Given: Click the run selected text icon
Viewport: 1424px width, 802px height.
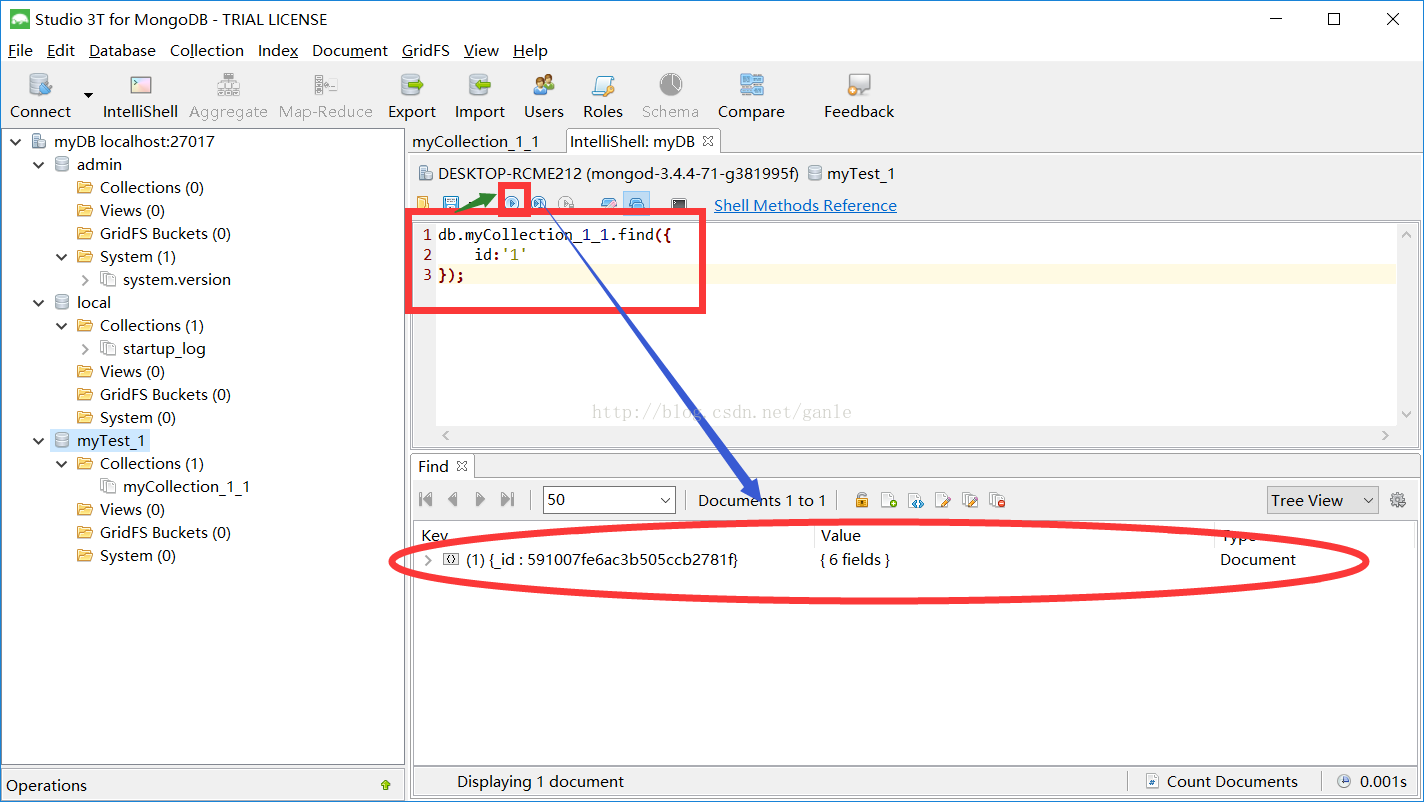Looking at the screenshot, I should coord(566,203).
